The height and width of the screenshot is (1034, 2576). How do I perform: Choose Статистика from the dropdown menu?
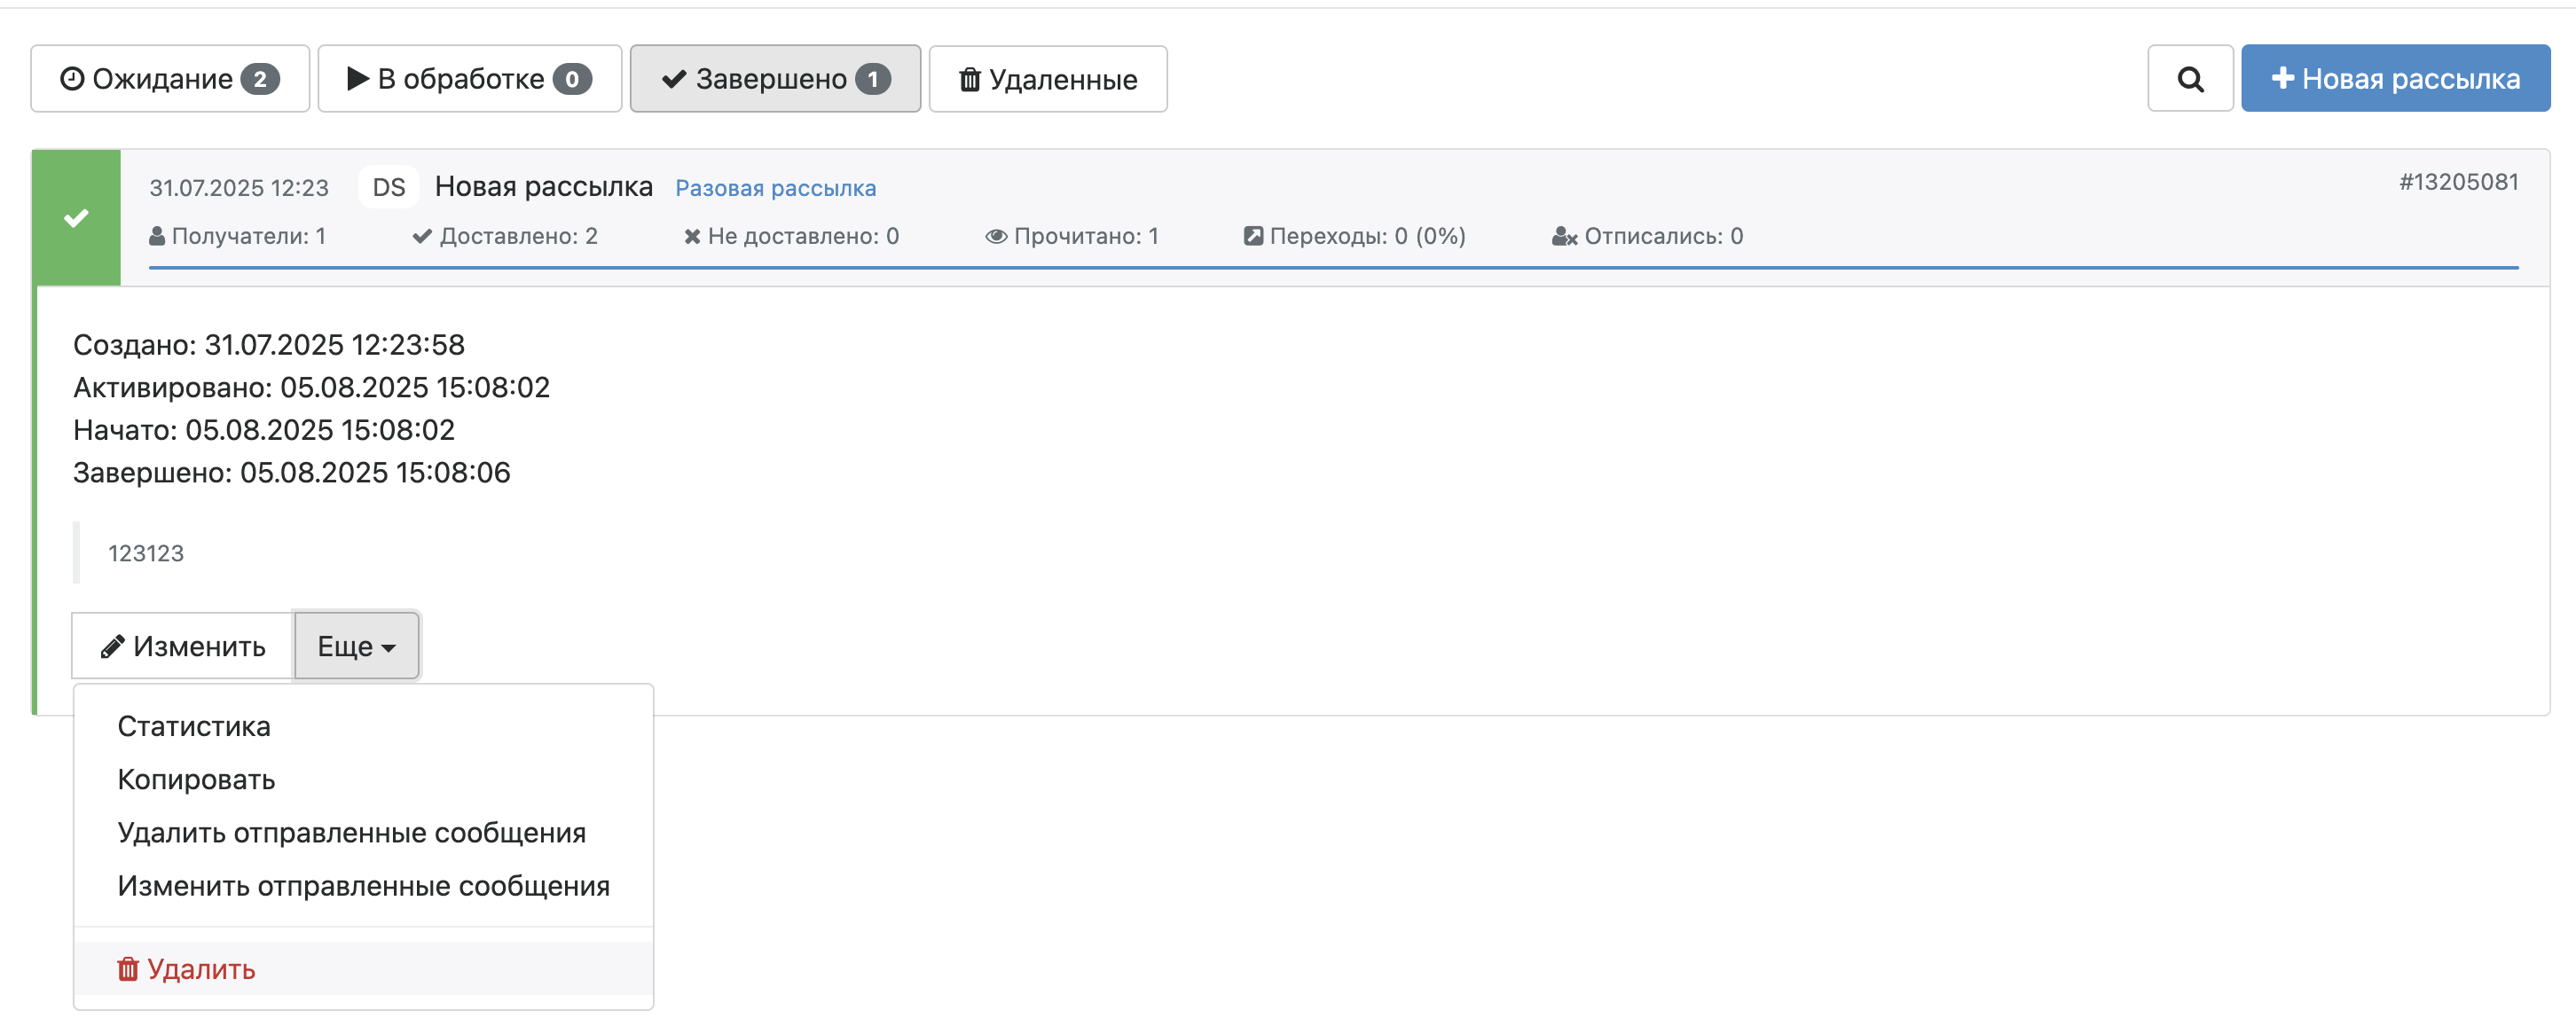pos(194,726)
